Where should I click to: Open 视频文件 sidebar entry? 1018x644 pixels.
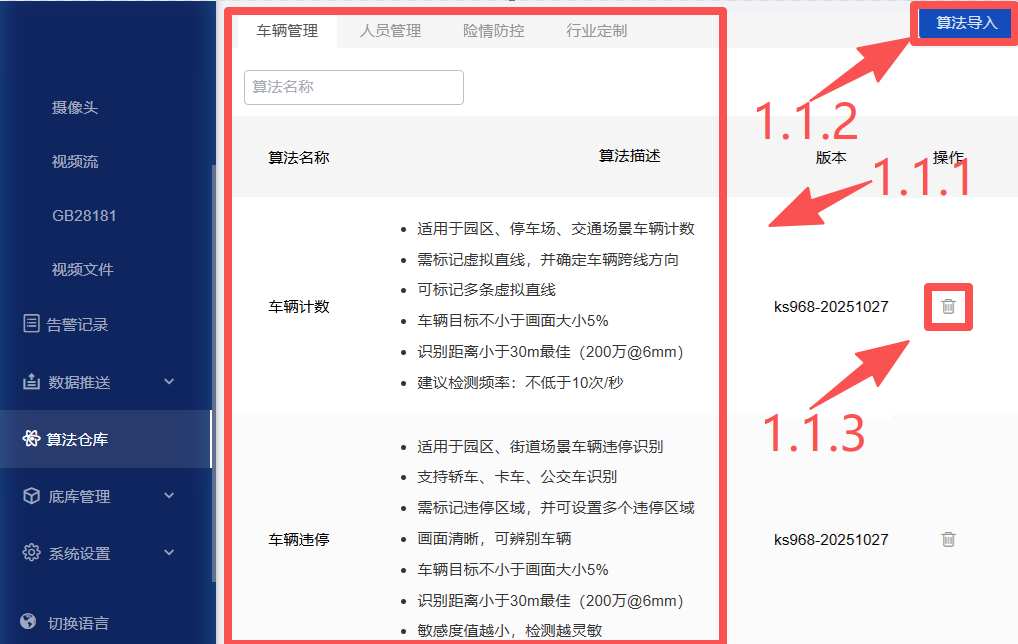[x=83, y=270]
